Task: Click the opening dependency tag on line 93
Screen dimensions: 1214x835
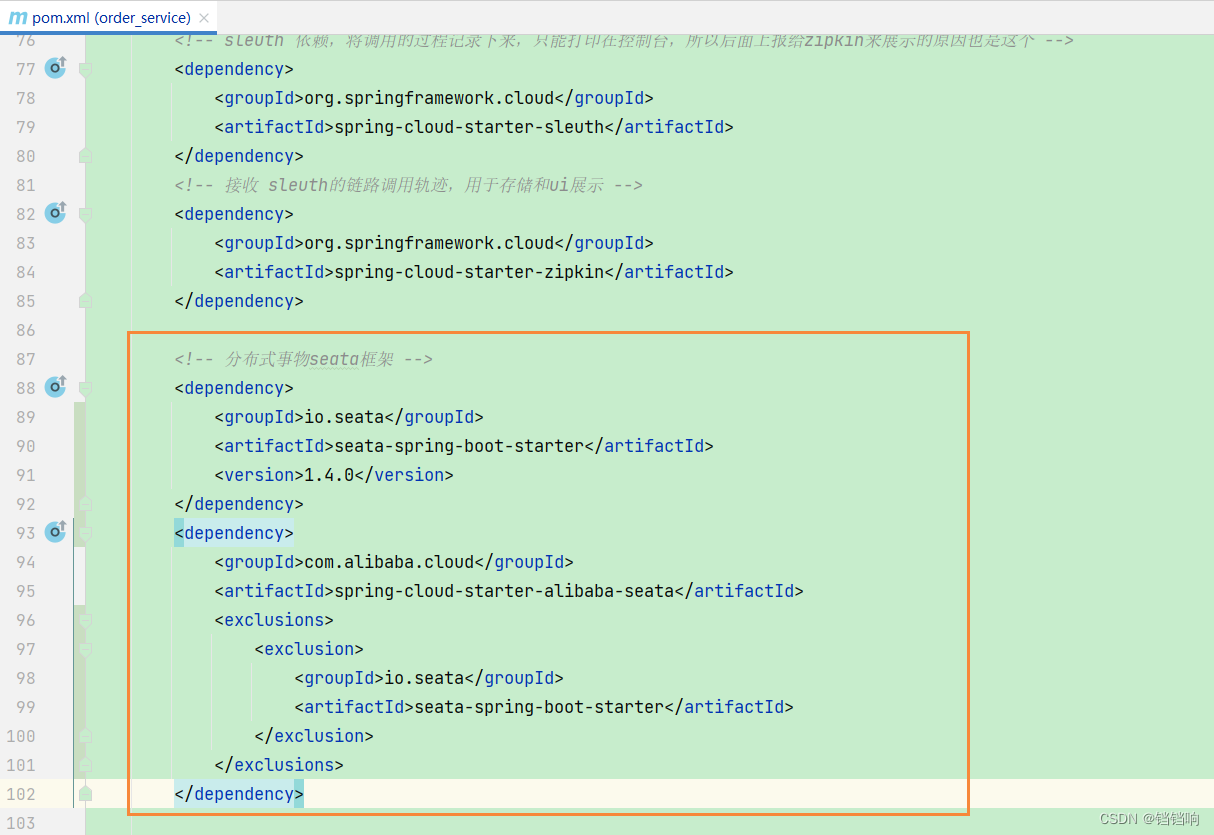Action: click(x=234, y=533)
